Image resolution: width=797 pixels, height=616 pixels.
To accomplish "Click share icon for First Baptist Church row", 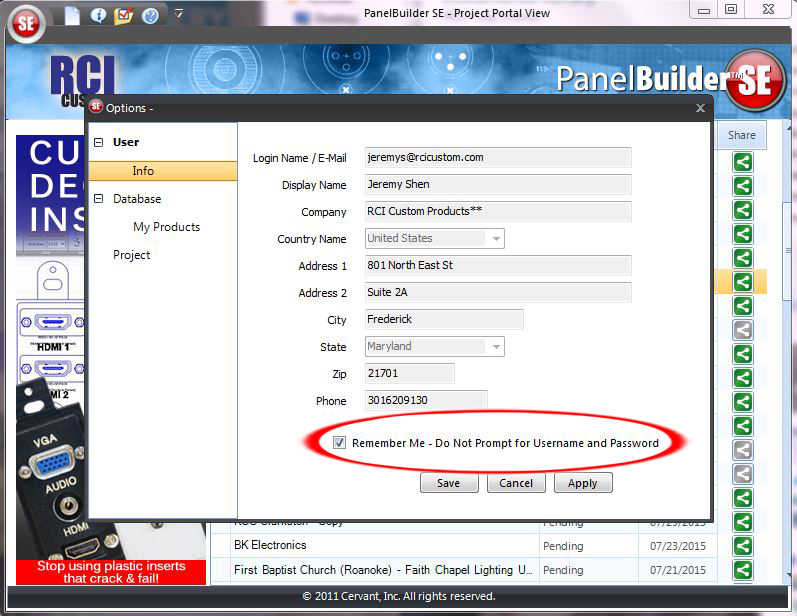I will 742,570.
